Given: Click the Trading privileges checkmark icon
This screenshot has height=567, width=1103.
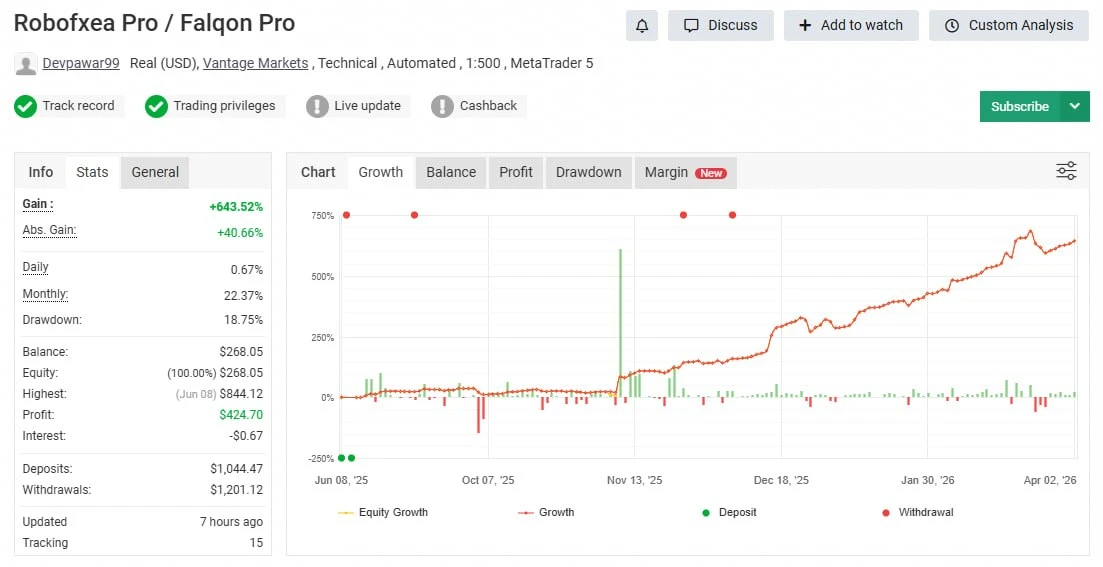Looking at the screenshot, I should (156, 106).
